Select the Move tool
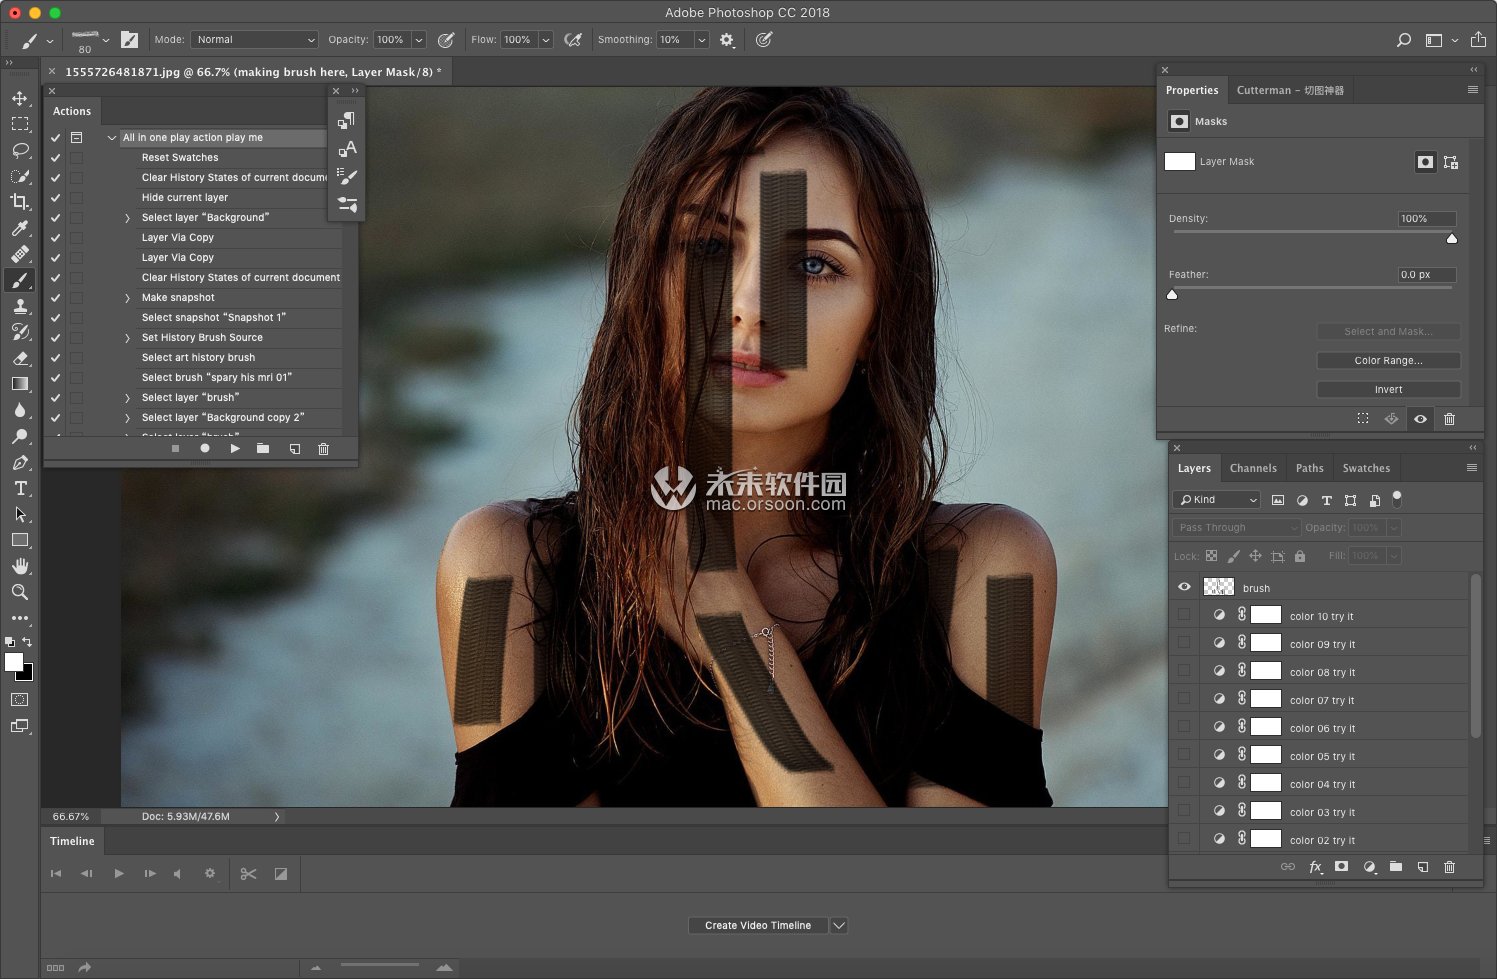 tap(19, 98)
